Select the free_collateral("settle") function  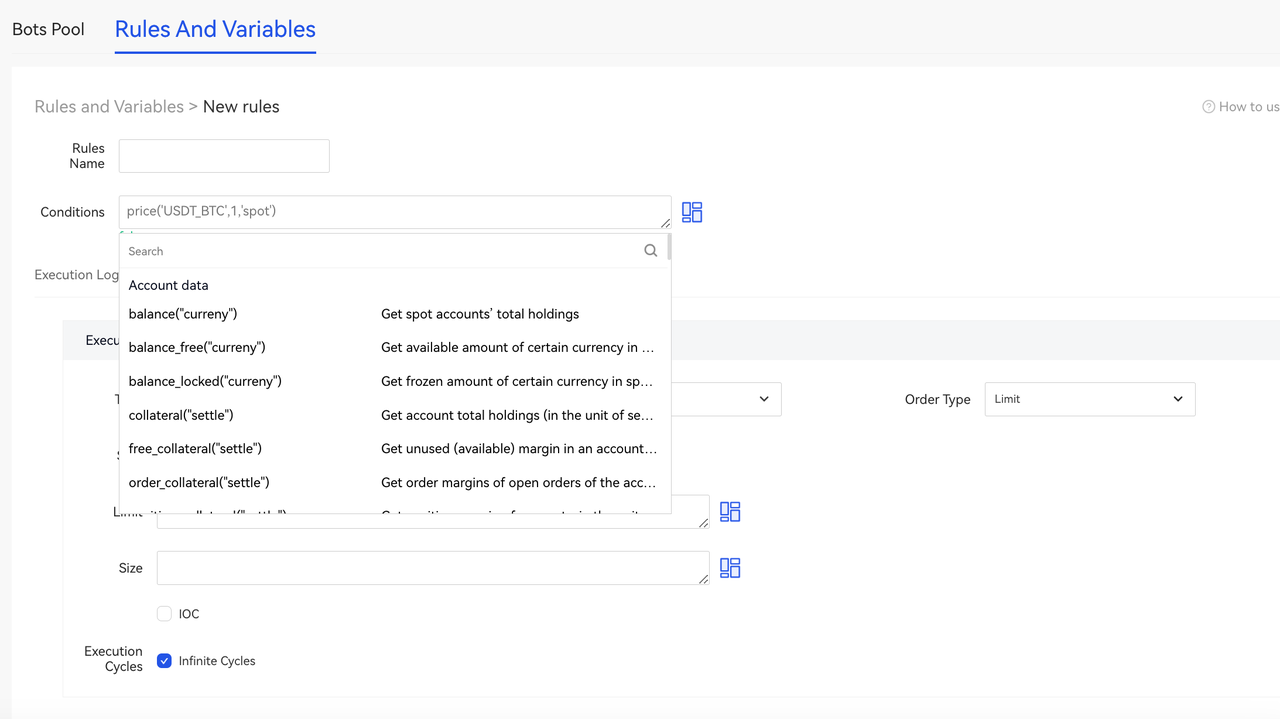tap(195, 449)
